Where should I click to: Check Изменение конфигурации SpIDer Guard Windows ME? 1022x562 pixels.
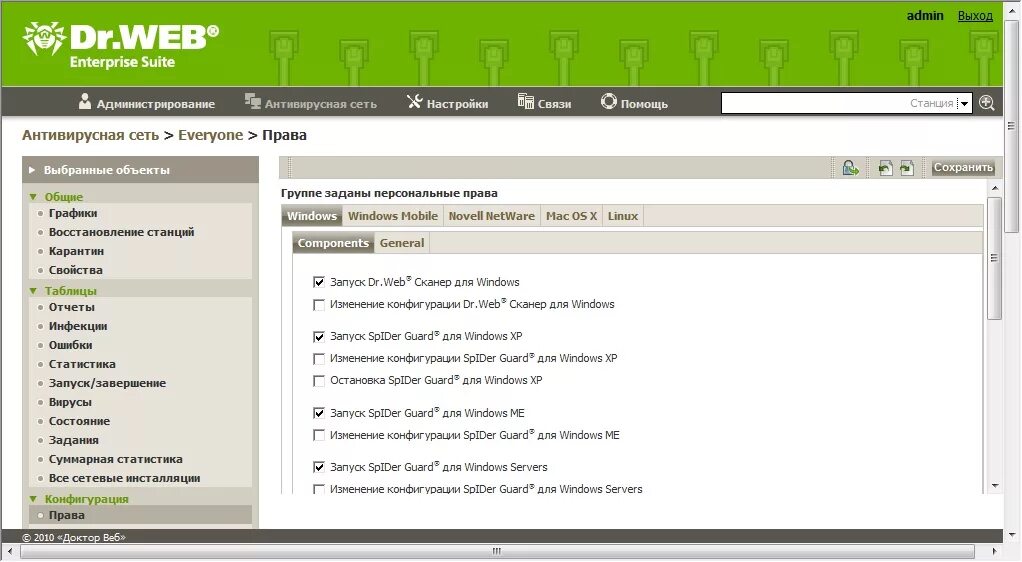click(x=319, y=436)
